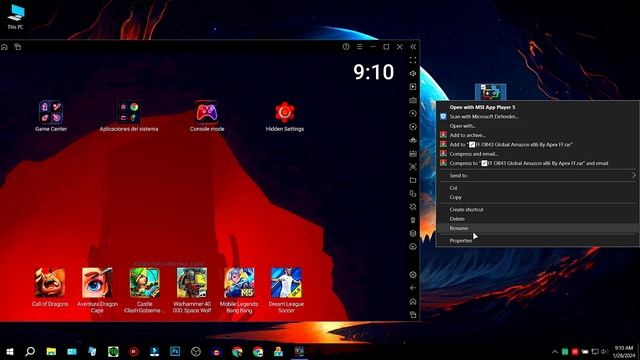The image size is (640, 360).
Task: Open the folder icon in emulator sidebar
Action: pos(413,180)
